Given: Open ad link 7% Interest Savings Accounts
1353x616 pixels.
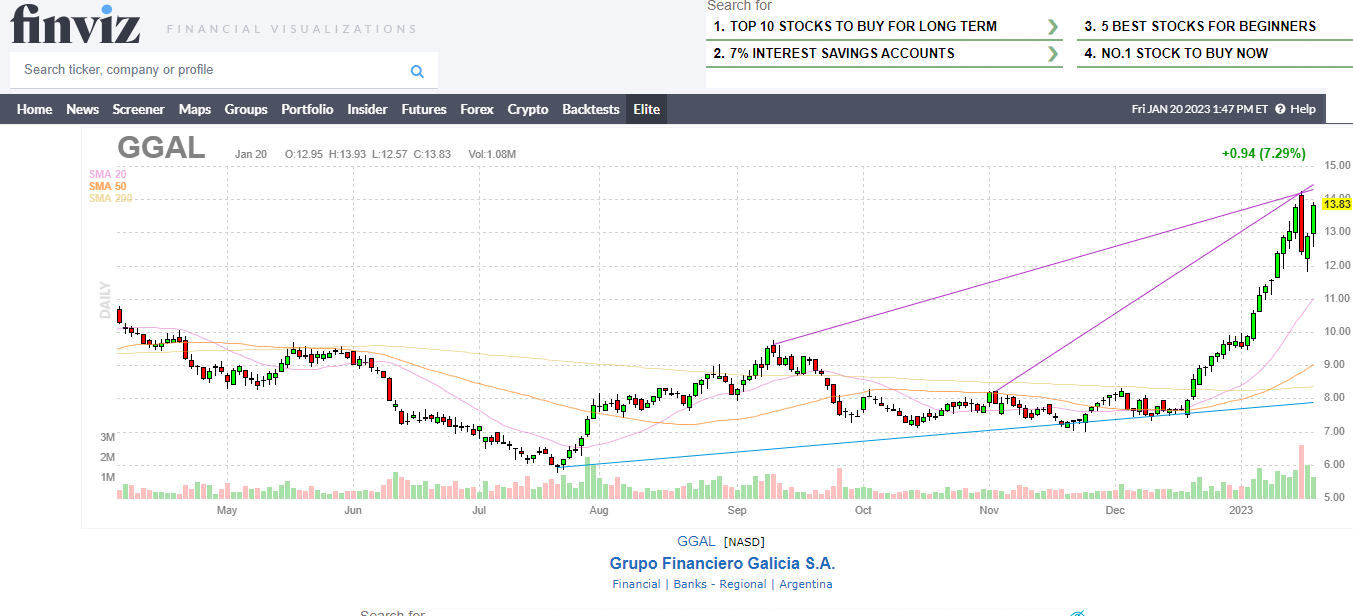Looking at the screenshot, I should (834, 54).
